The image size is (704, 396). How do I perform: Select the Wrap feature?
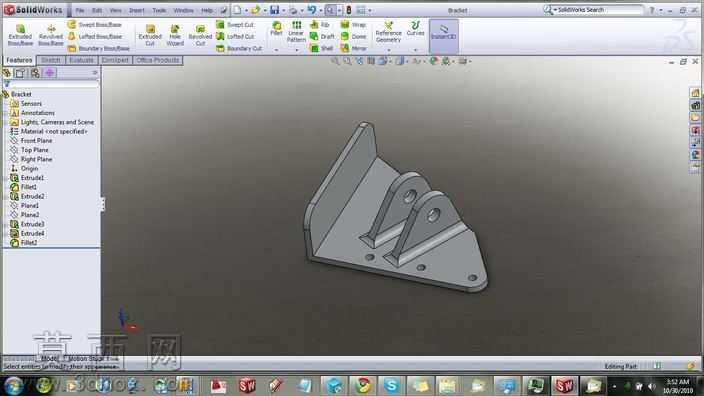[x=353, y=25]
